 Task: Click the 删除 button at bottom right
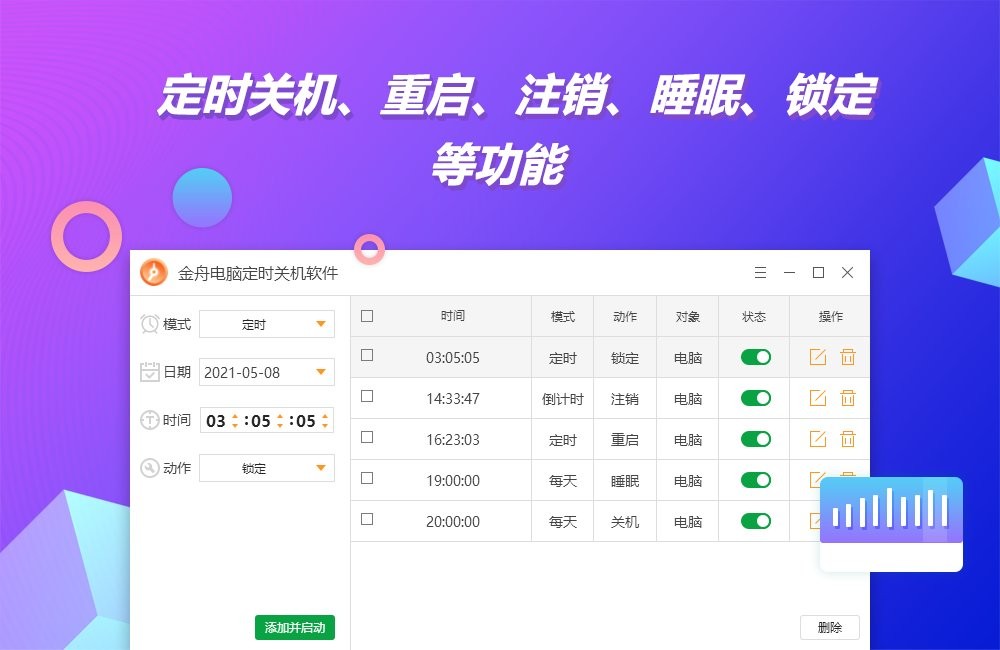[x=830, y=627]
